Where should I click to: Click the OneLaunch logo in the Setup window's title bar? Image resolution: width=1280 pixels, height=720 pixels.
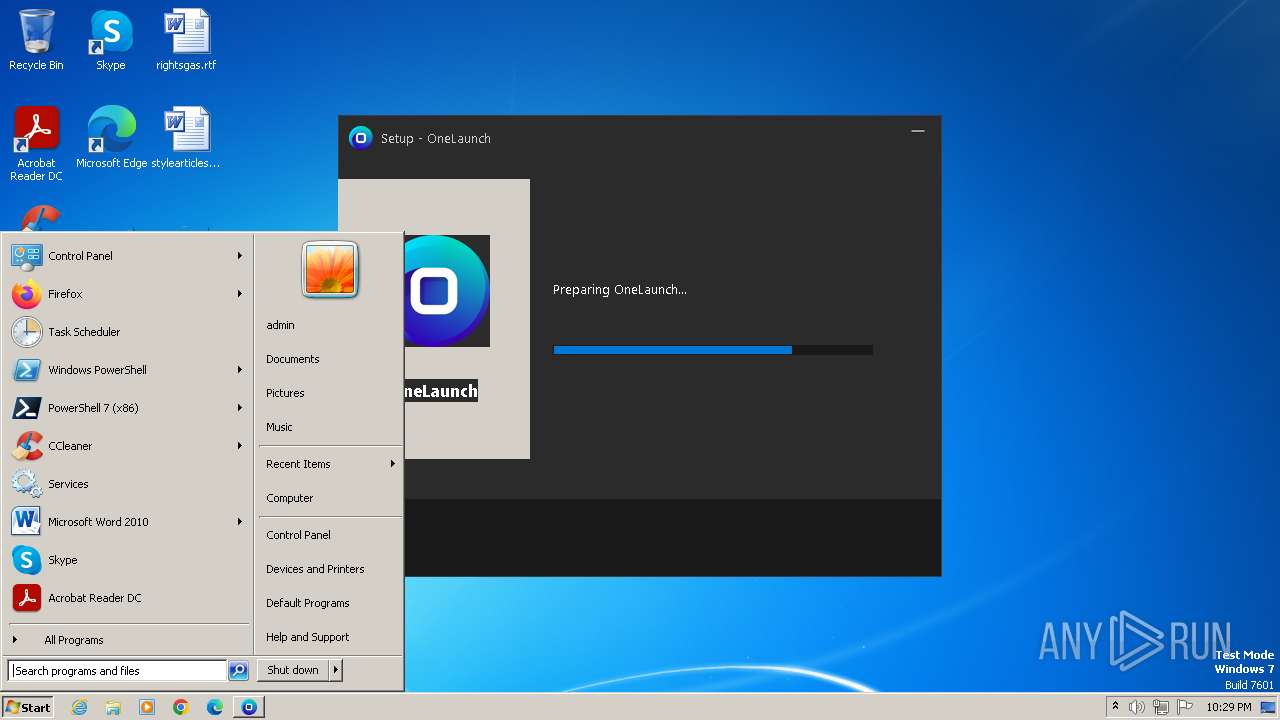point(360,138)
